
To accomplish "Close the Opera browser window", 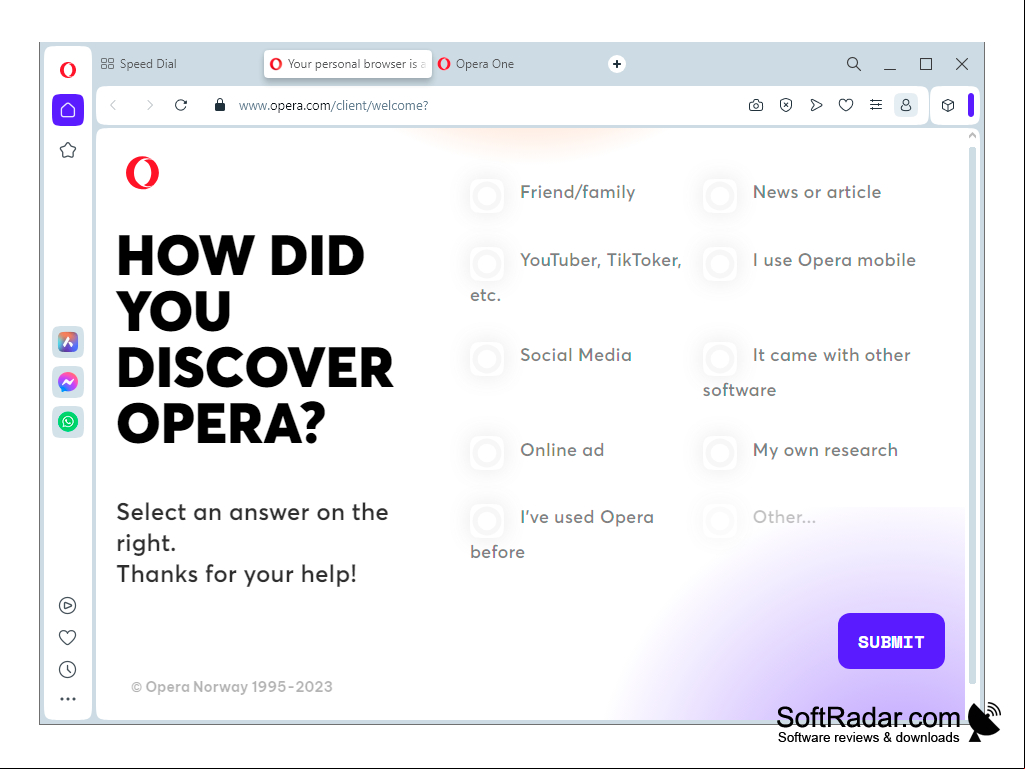I will point(962,64).
